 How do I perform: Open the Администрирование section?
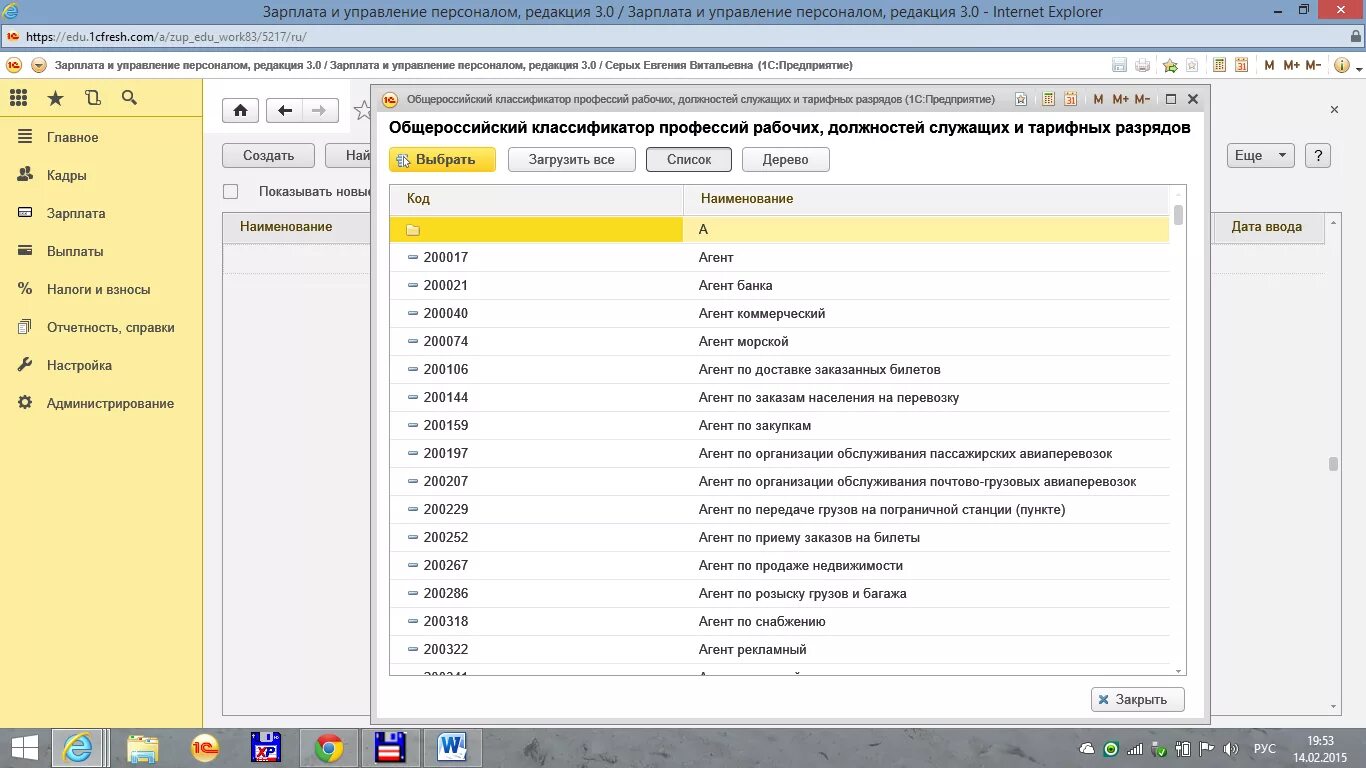tap(111, 403)
